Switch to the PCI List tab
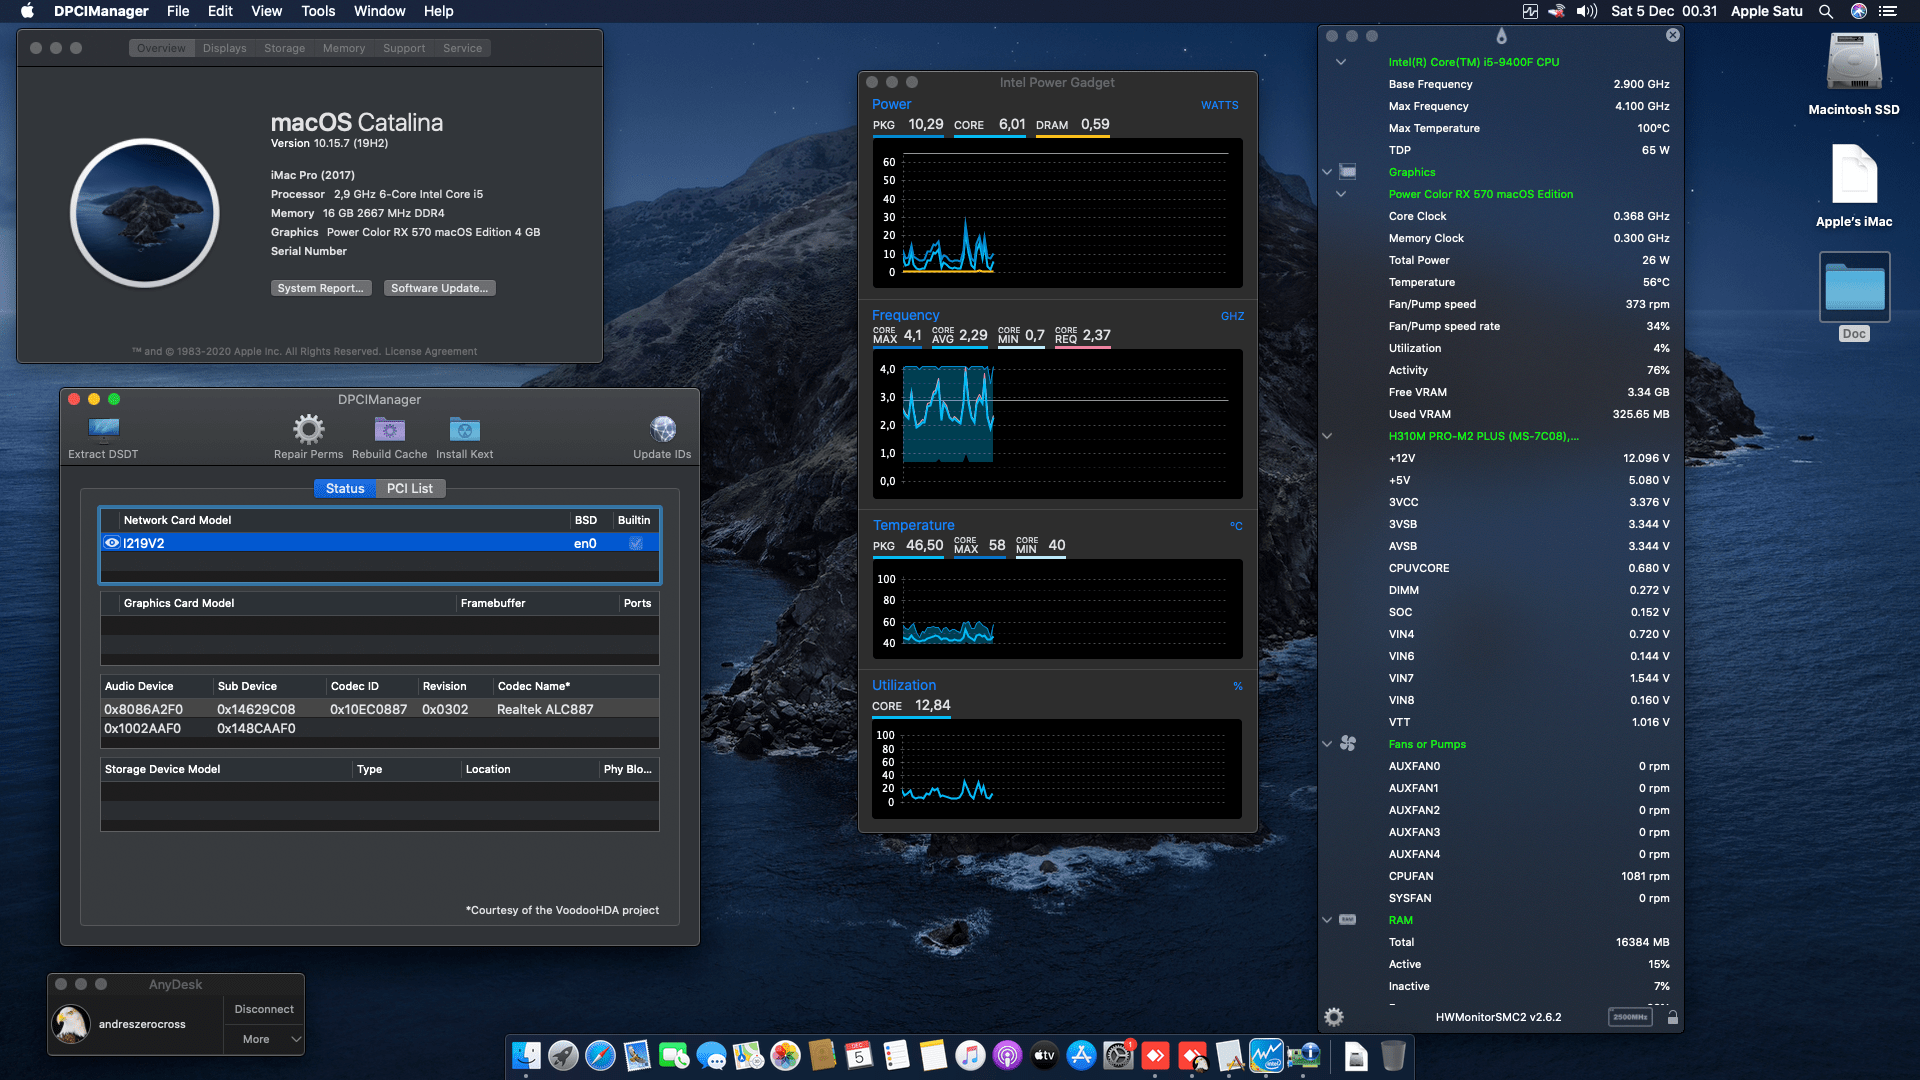The width and height of the screenshot is (1920, 1080). coord(410,488)
